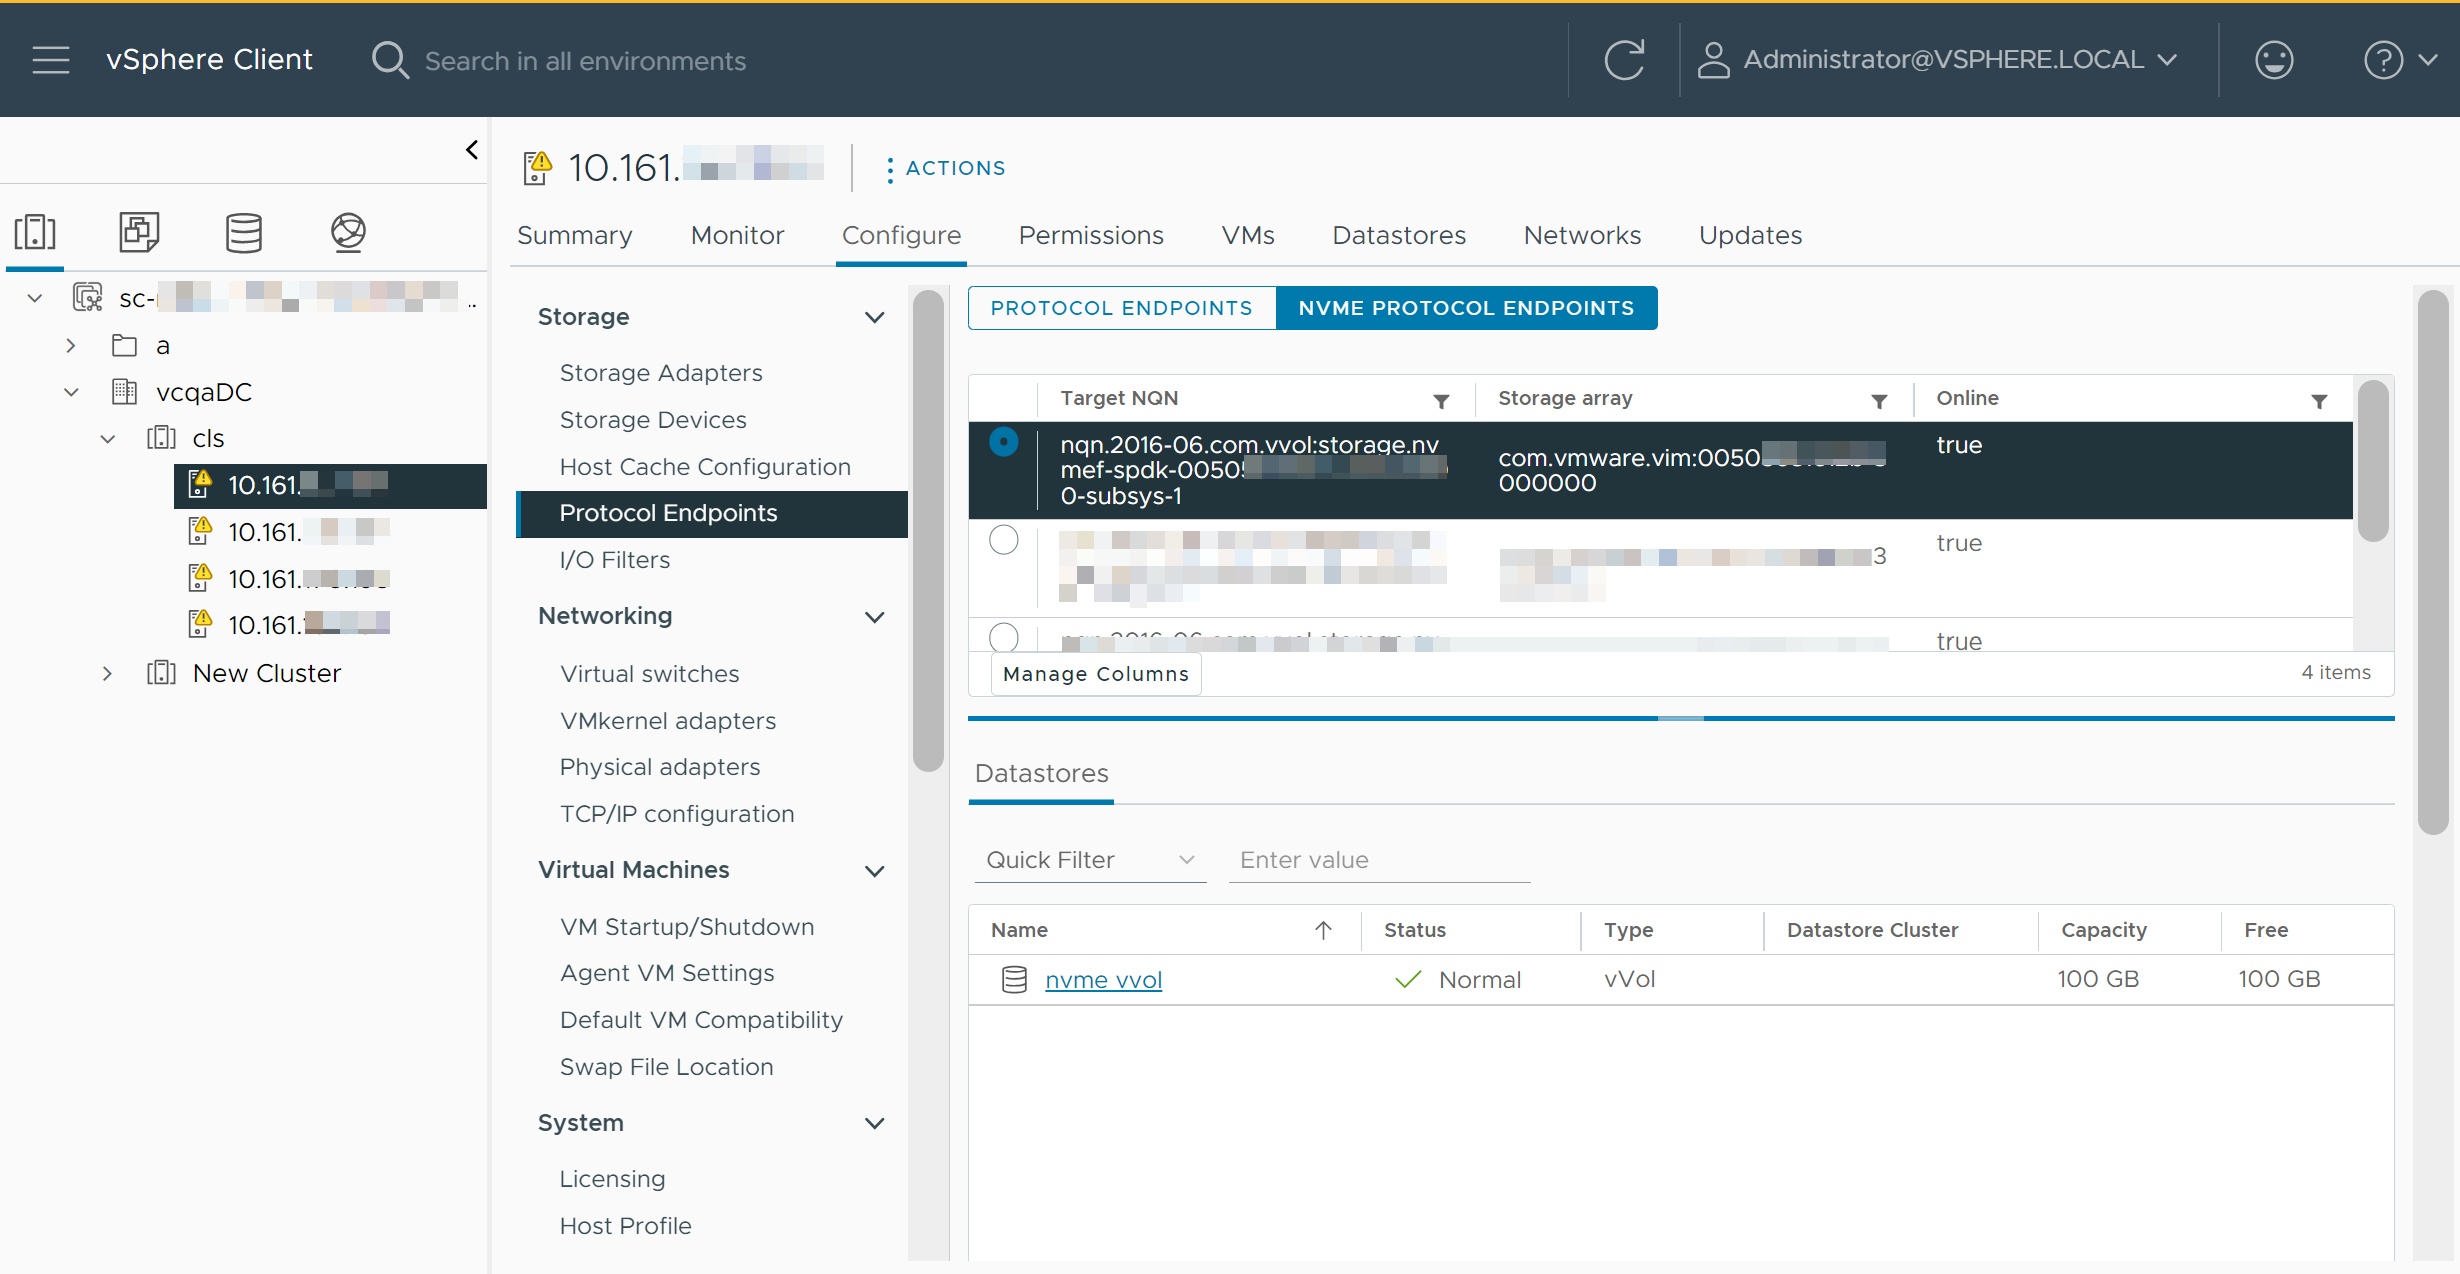
Task: Focus the Enter value filter field
Action: tap(1379, 860)
